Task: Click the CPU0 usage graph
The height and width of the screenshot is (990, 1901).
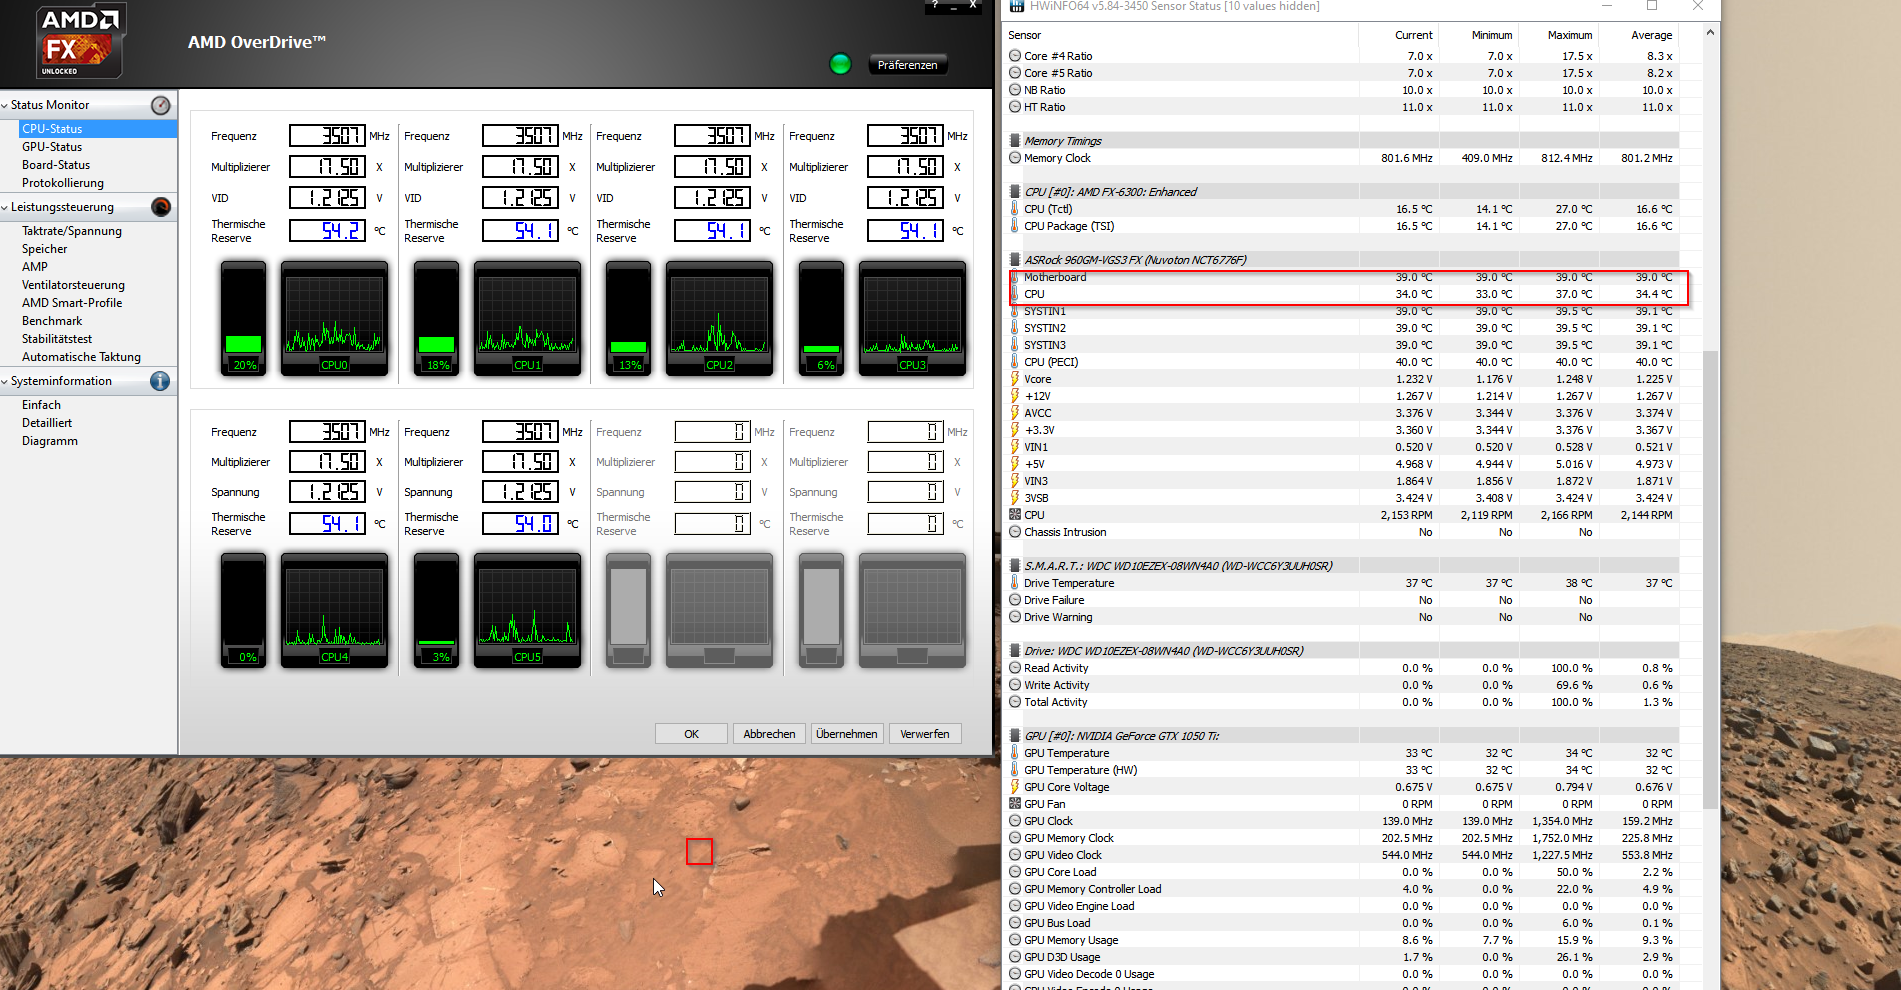Action: coord(334,319)
